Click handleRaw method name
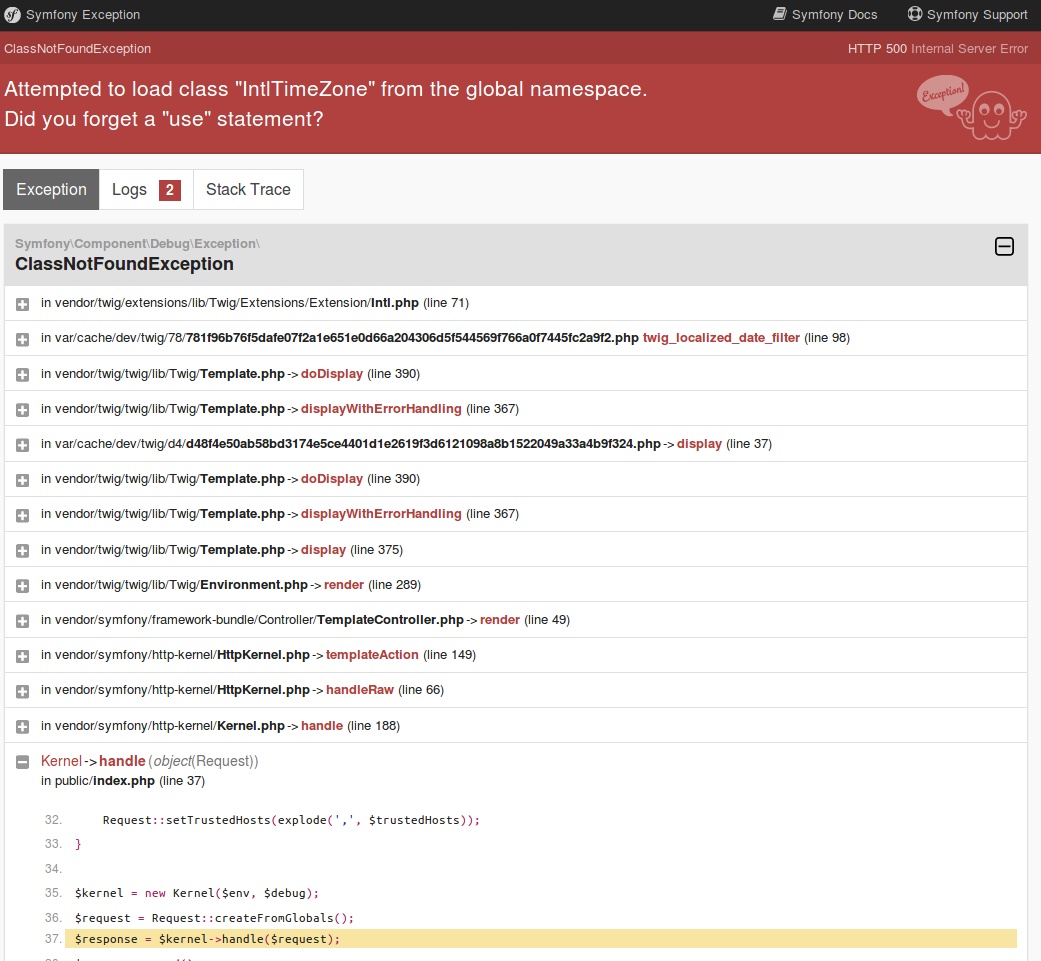Screen dimensions: 1041x961 360,690
